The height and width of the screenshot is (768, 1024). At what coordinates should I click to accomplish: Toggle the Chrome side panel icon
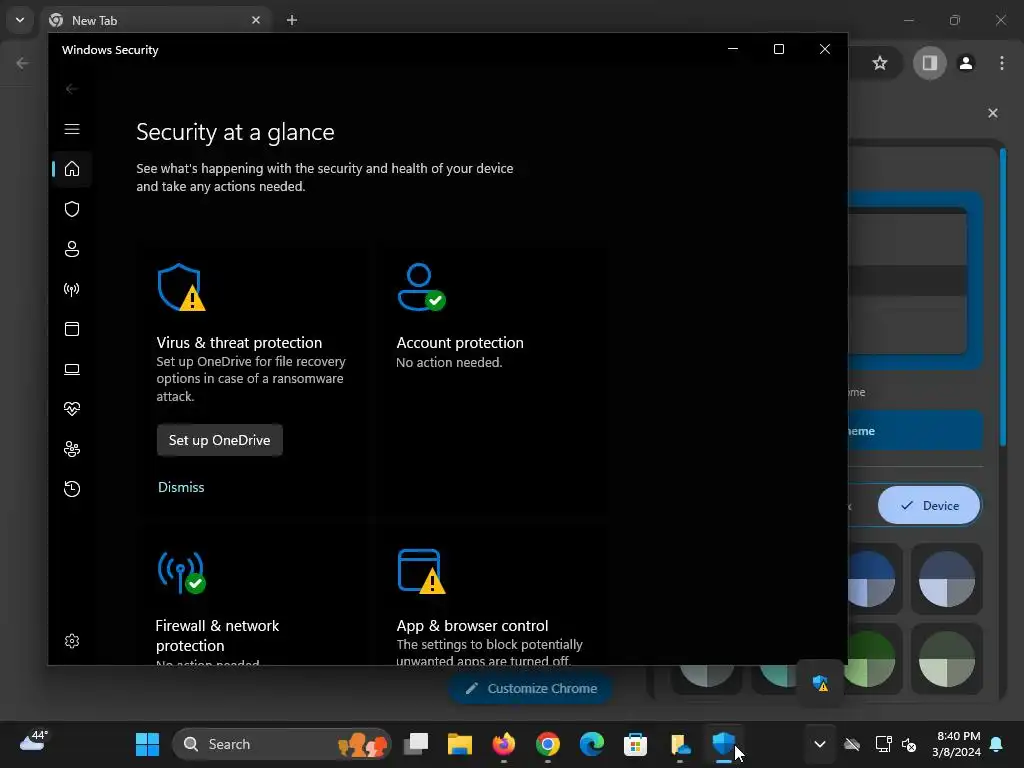pos(929,63)
